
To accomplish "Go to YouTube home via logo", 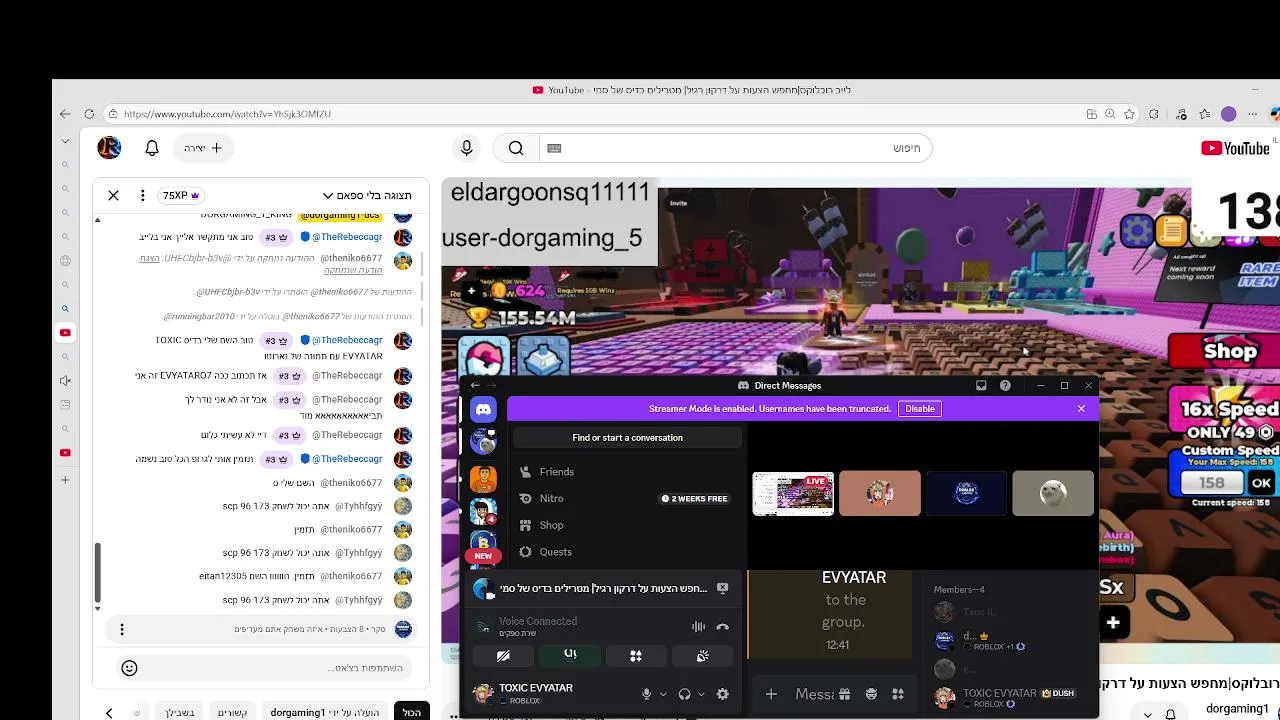I will tap(1235, 148).
